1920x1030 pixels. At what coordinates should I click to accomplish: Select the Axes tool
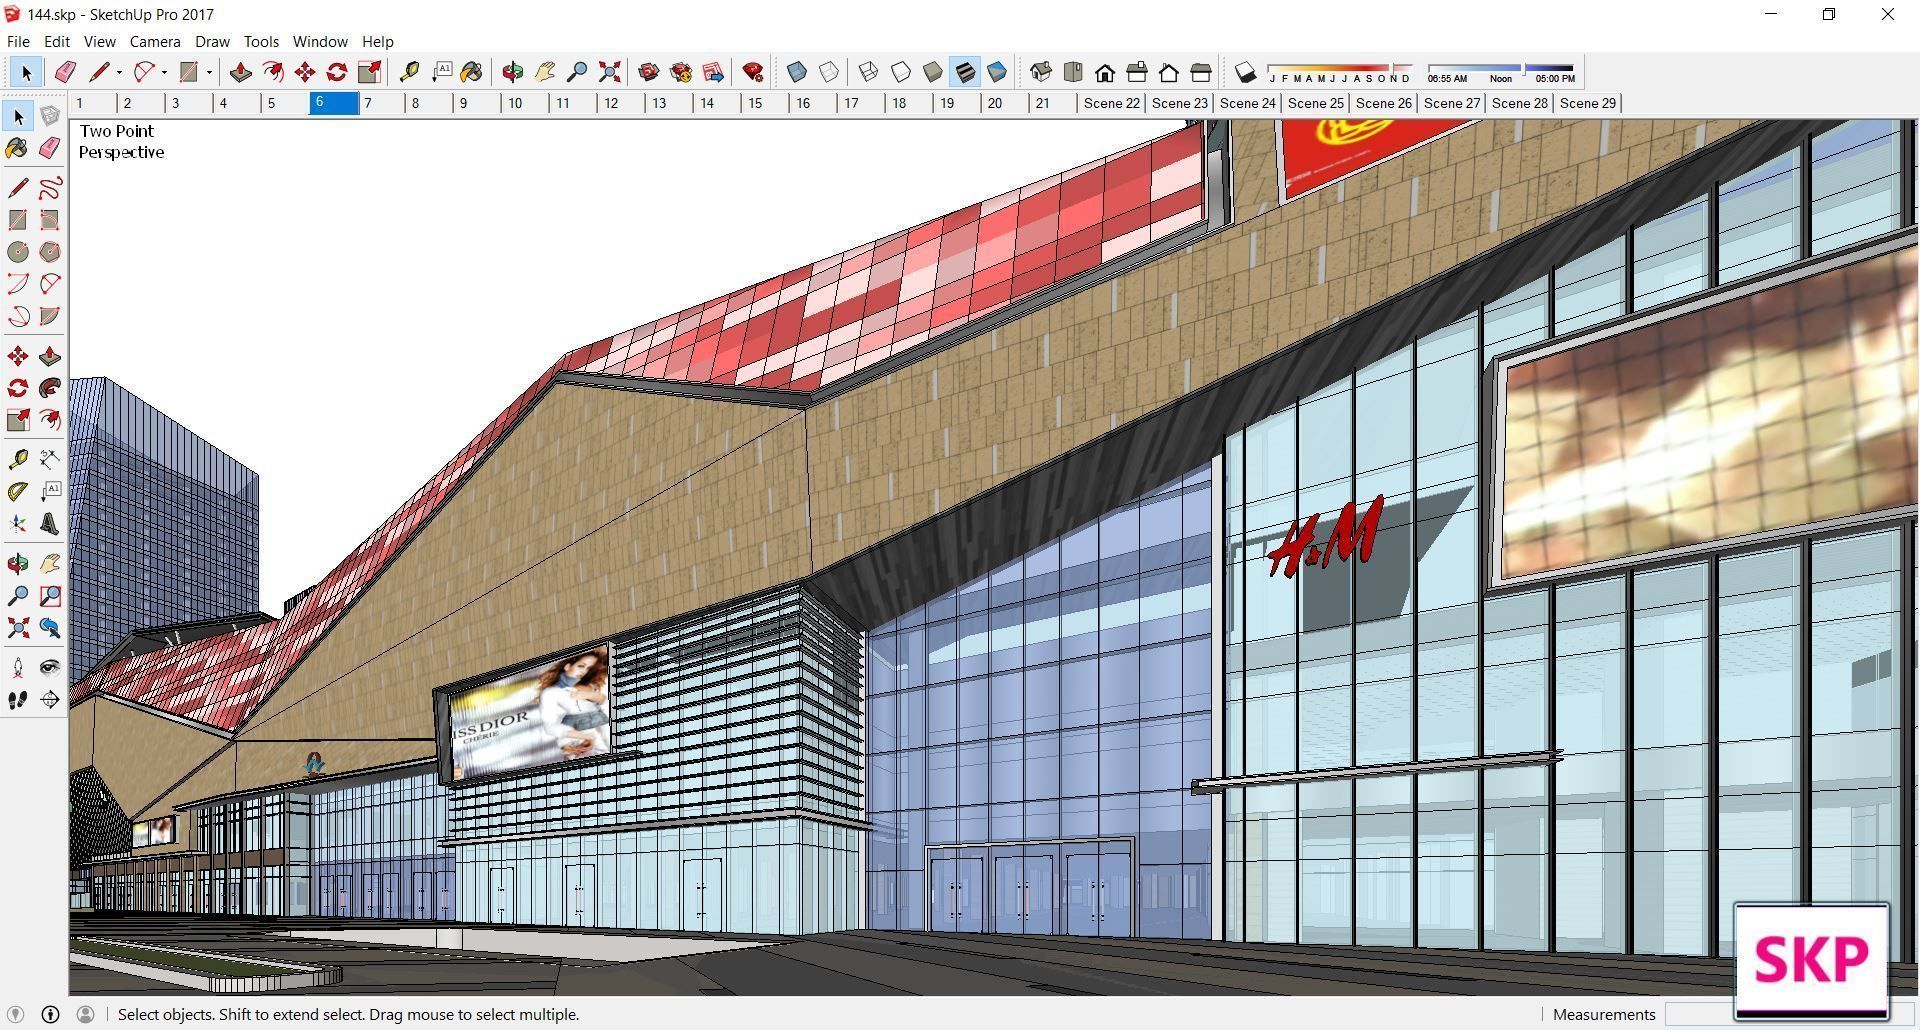(18, 524)
